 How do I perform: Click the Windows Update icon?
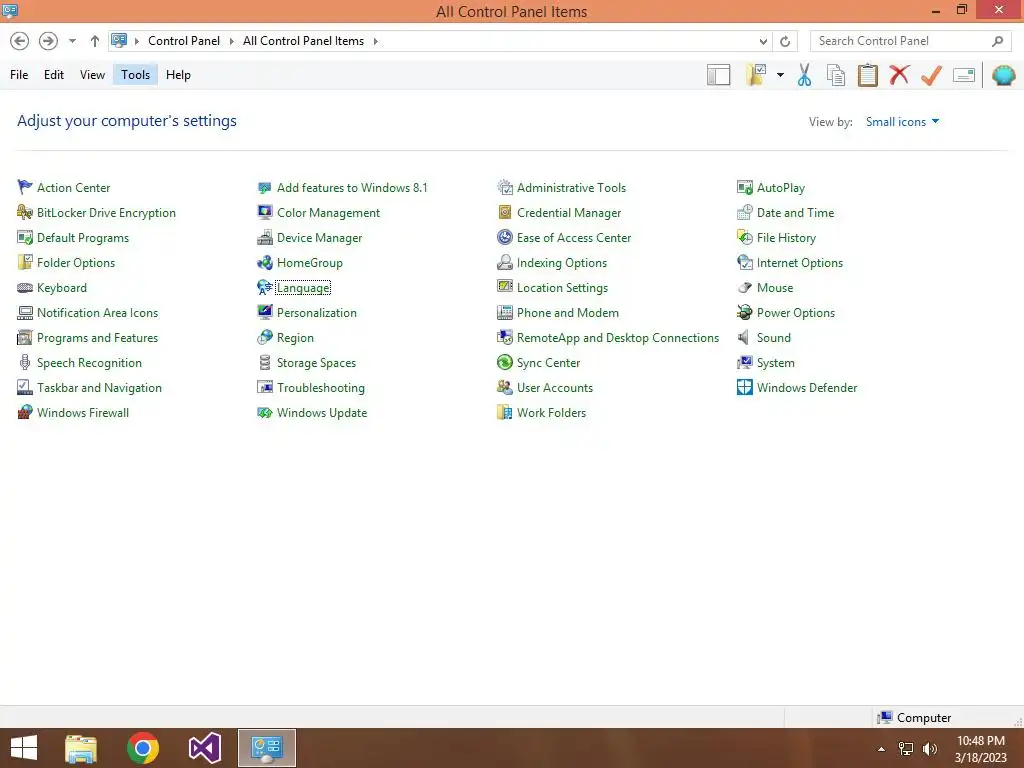click(264, 413)
